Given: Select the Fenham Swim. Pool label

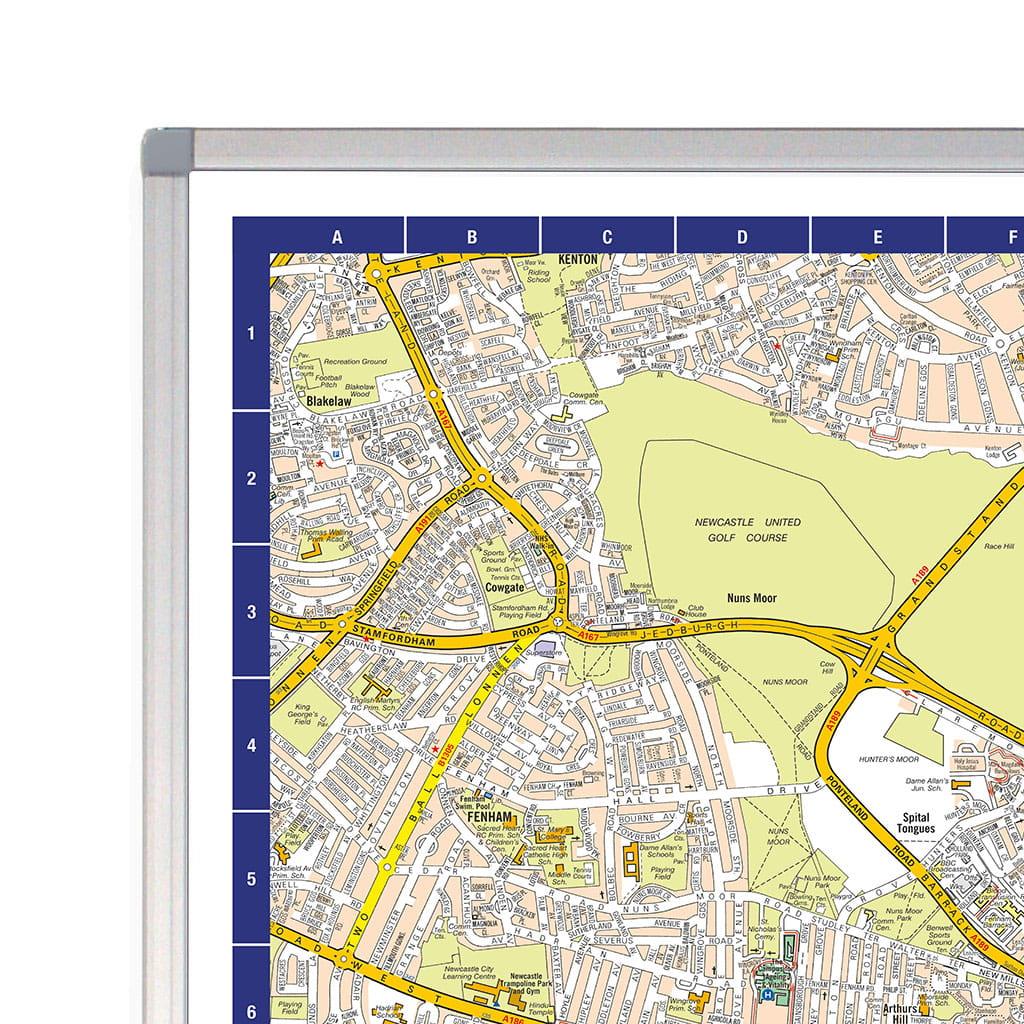Looking at the screenshot, I should (477, 801).
